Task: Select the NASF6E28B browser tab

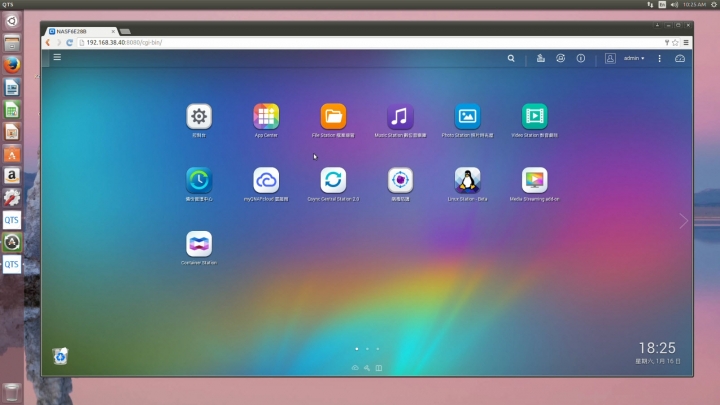Action: tap(81, 31)
